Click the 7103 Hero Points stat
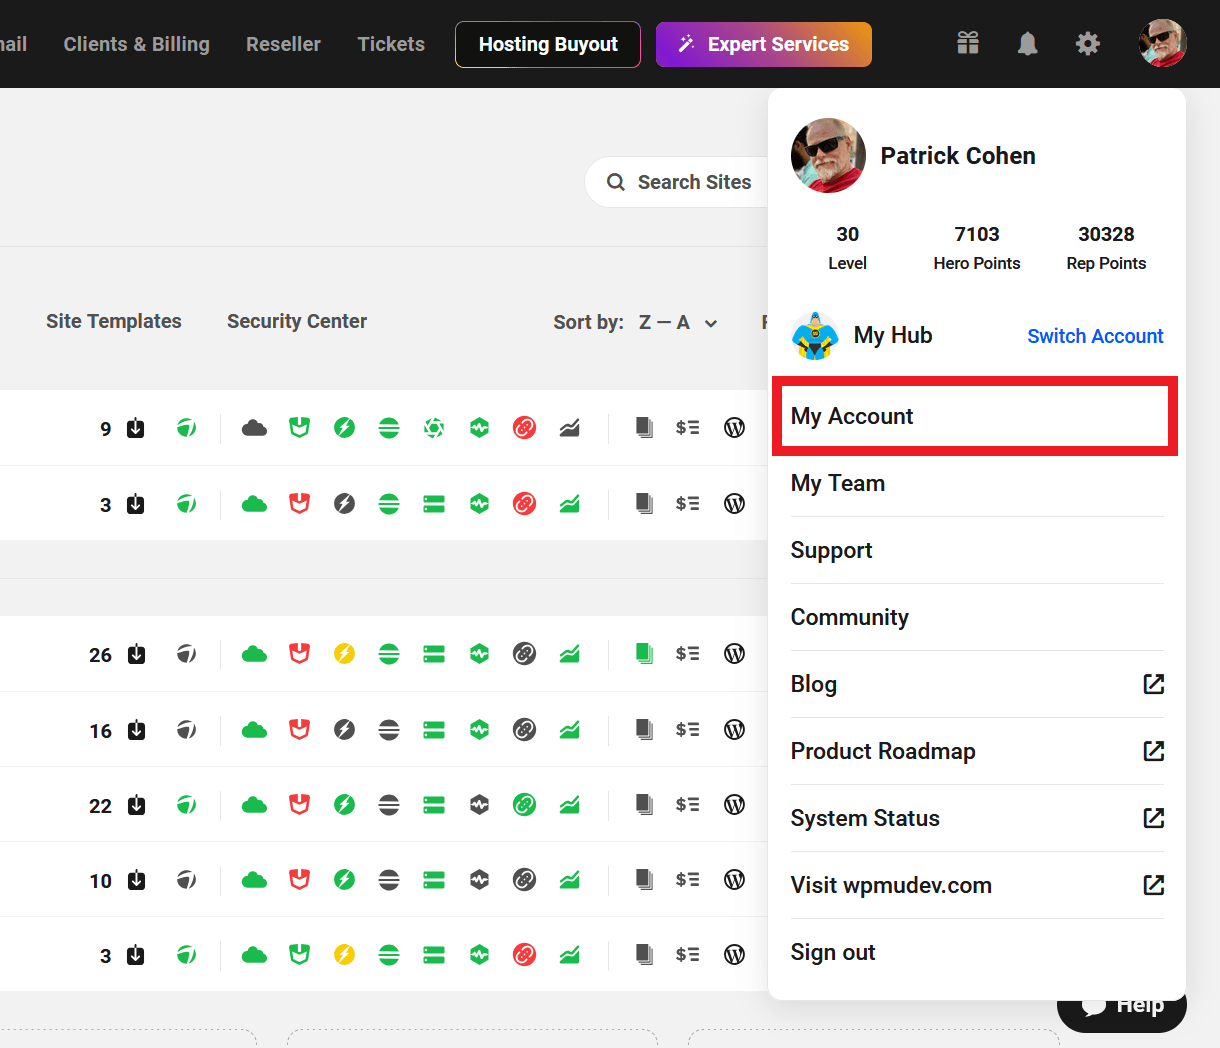This screenshot has height=1048, width=1220. [977, 247]
